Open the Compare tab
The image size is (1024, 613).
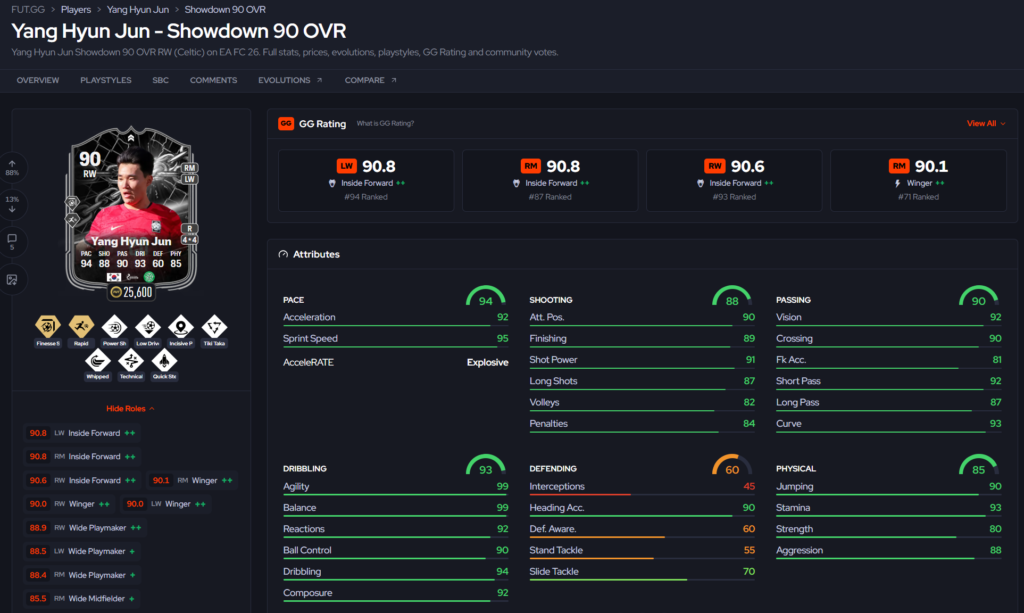tap(370, 80)
